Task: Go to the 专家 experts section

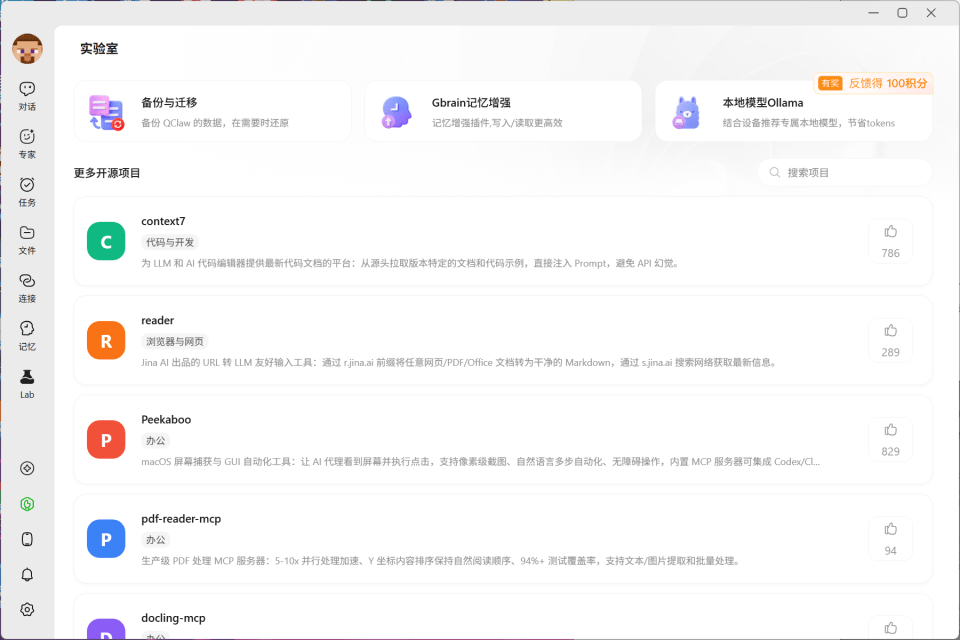Action: pos(27,144)
